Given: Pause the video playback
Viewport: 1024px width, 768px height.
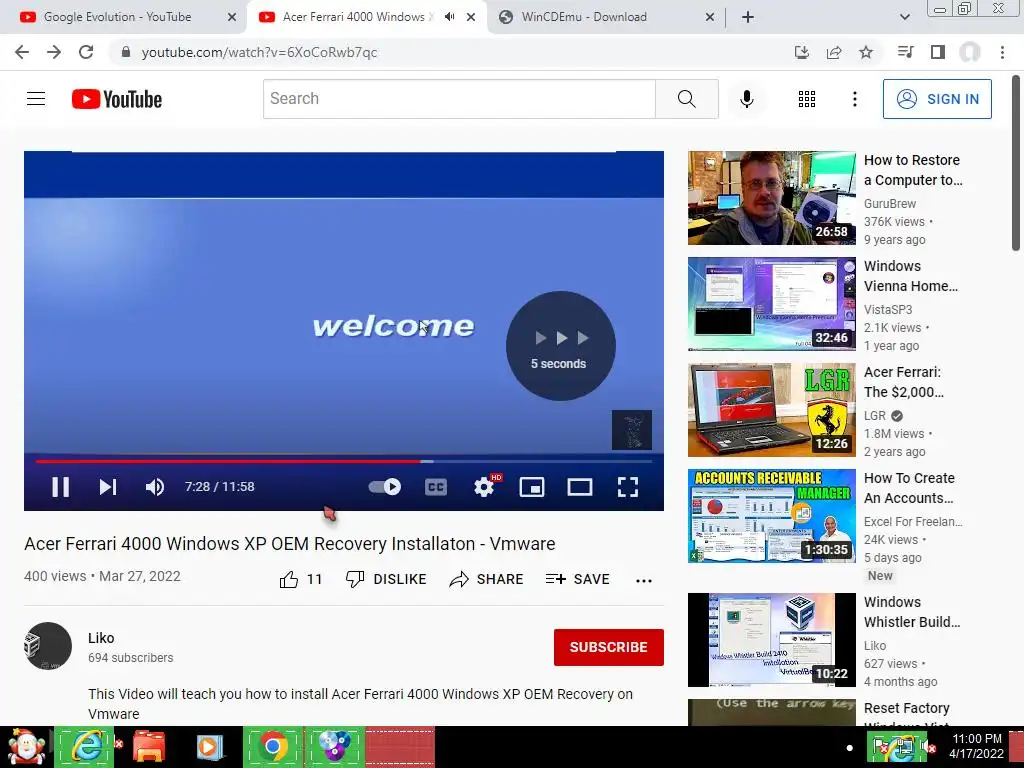Looking at the screenshot, I should (x=61, y=487).
